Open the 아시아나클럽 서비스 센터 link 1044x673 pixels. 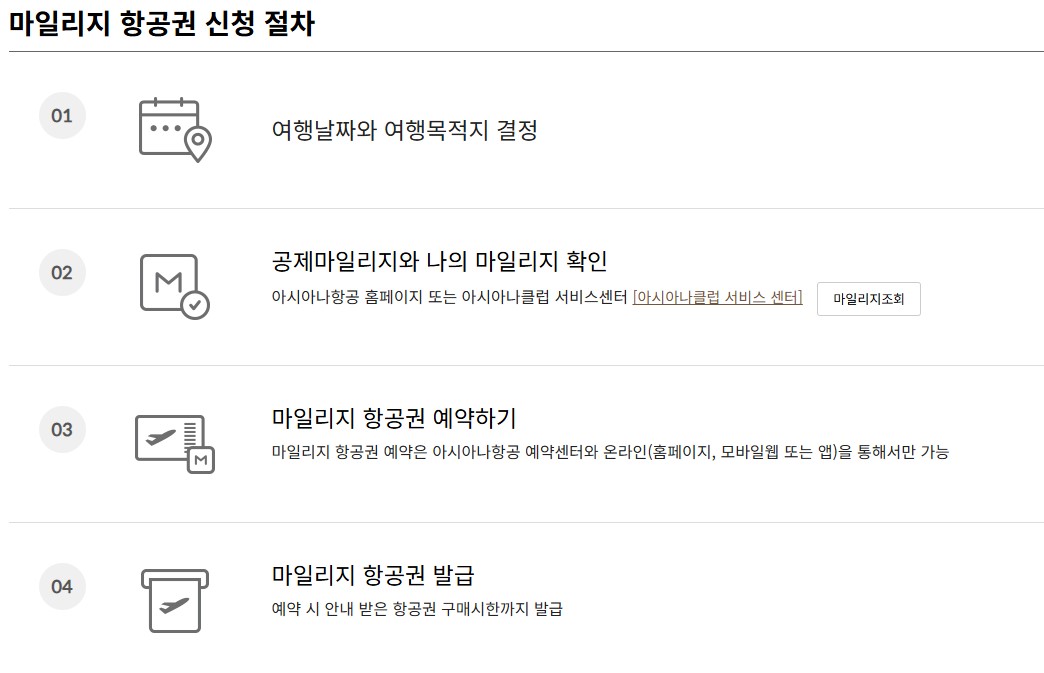[x=719, y=299]
